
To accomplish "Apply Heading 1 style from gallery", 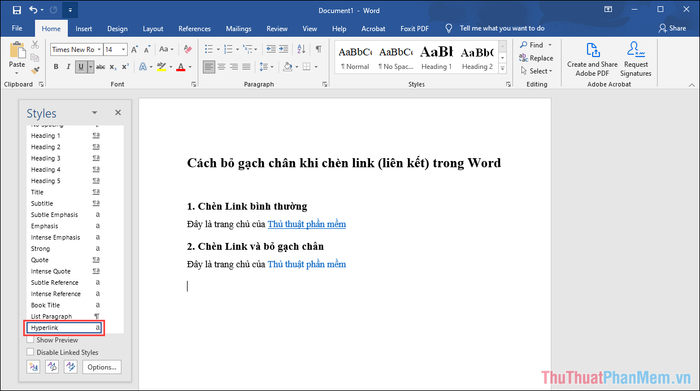I will (x=437, y=57).
